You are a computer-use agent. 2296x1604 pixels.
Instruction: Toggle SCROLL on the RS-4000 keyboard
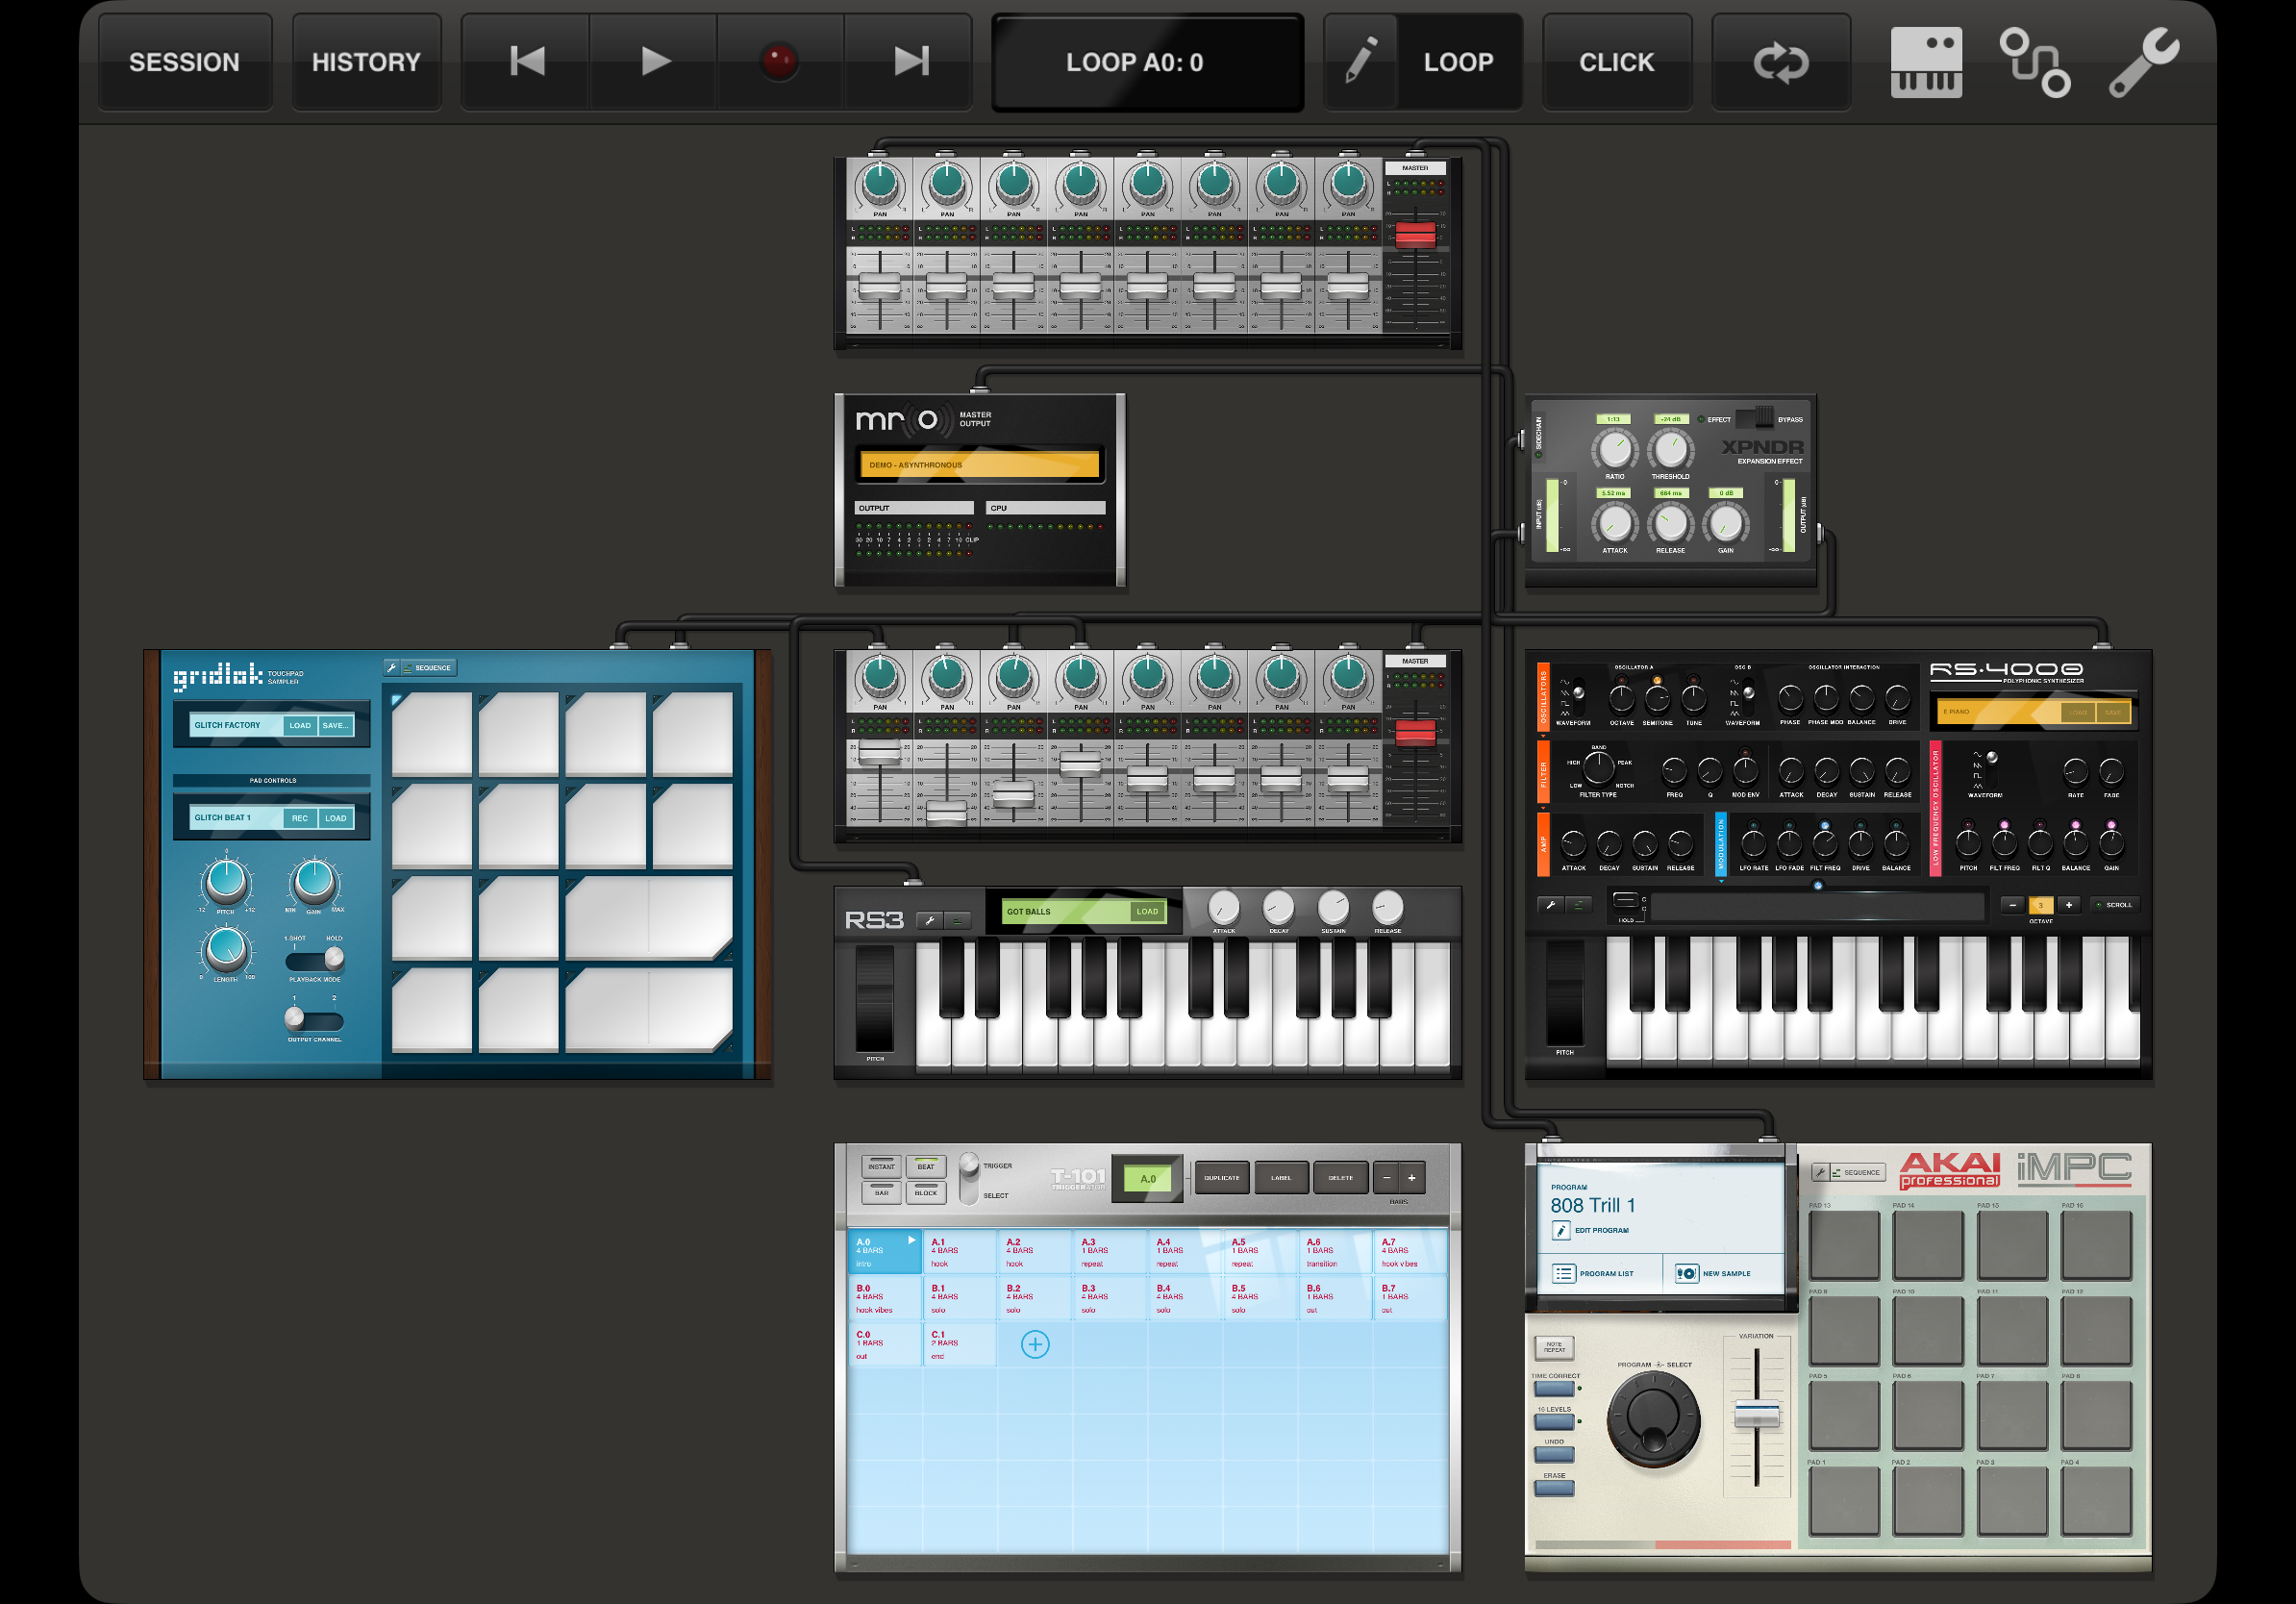click(2114, 905)
